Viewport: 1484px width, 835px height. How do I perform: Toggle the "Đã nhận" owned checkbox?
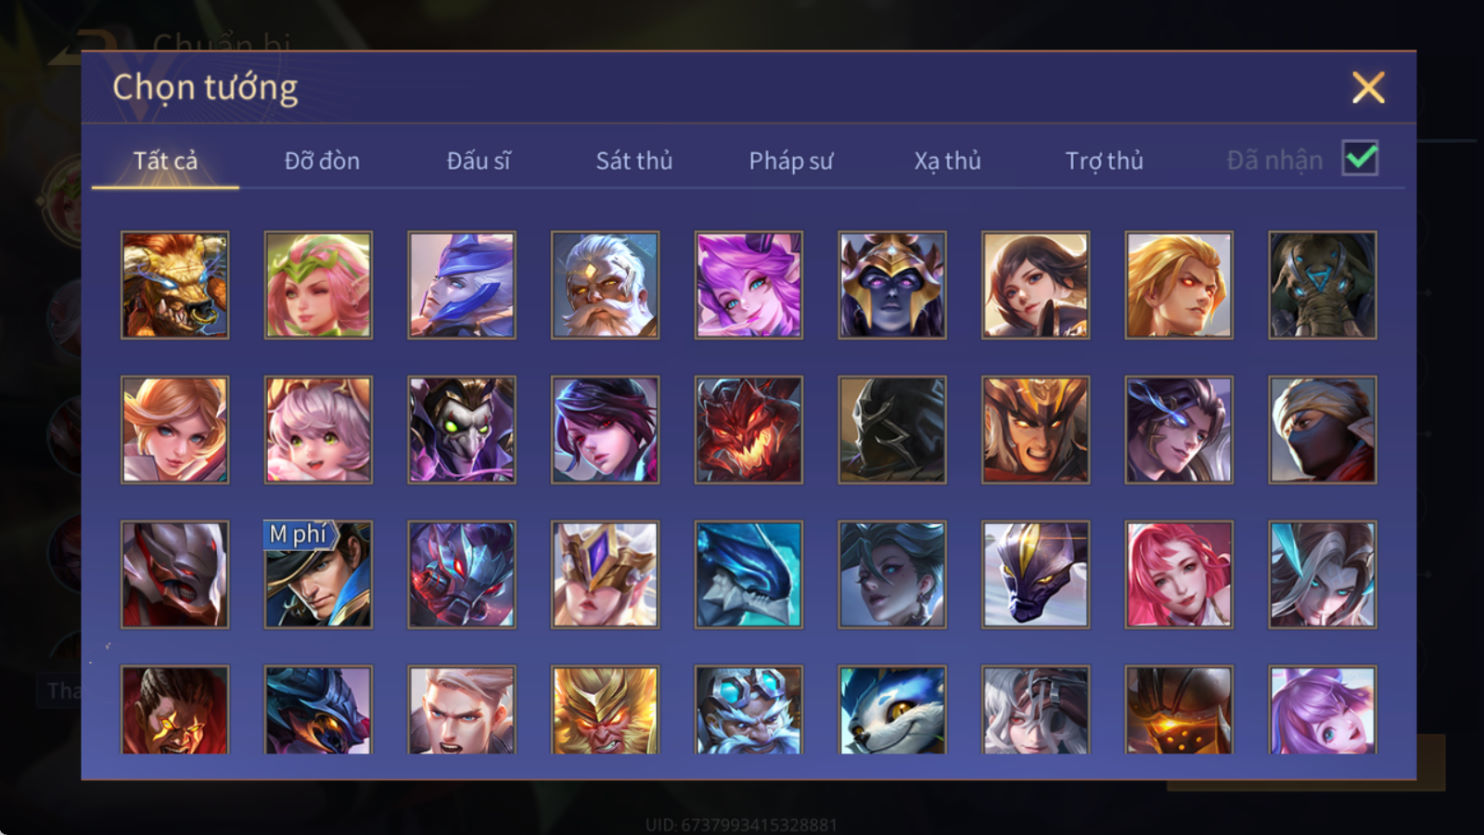[x=1360, y=159]
